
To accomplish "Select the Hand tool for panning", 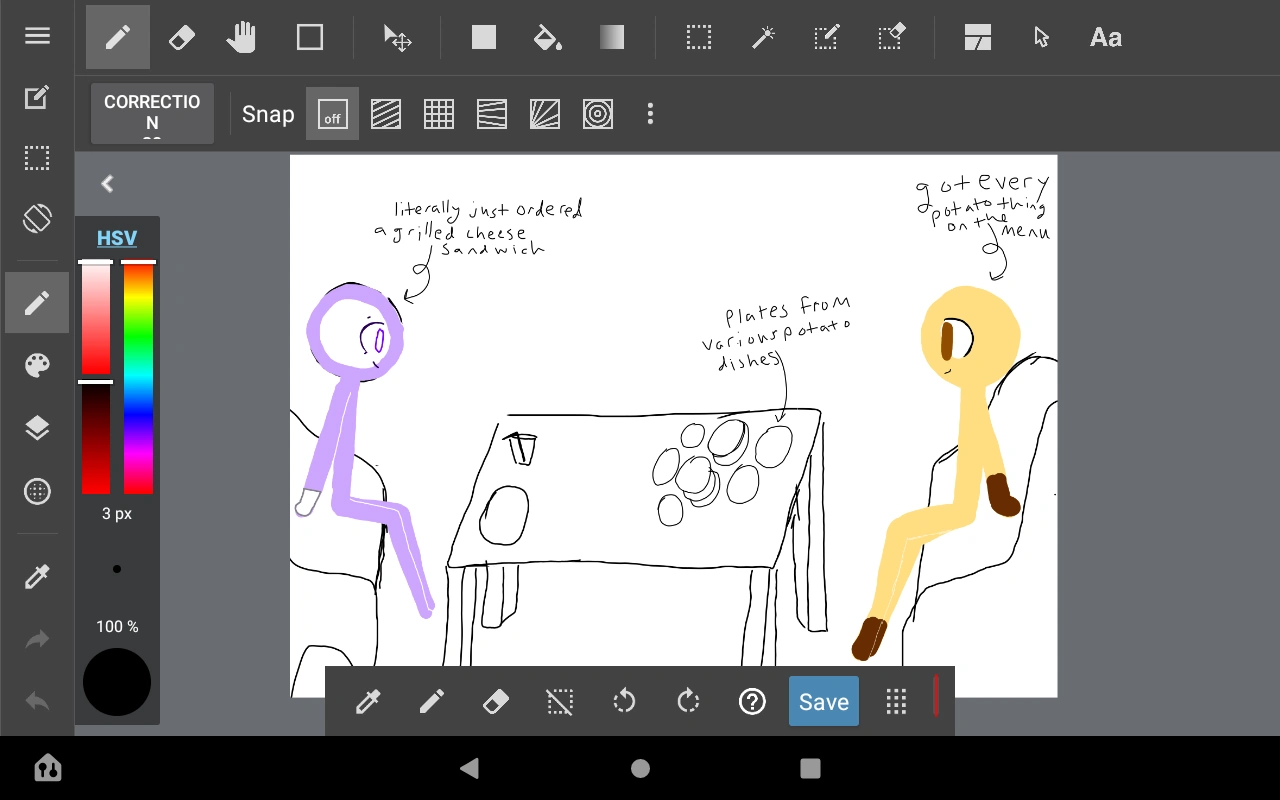I will (240, 37).
